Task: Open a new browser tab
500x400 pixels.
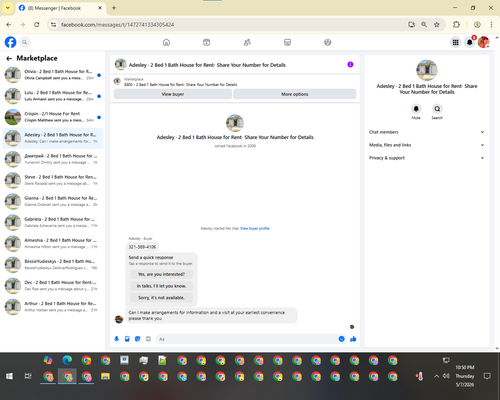Action: pyautogui.click(x=114, y=8)
